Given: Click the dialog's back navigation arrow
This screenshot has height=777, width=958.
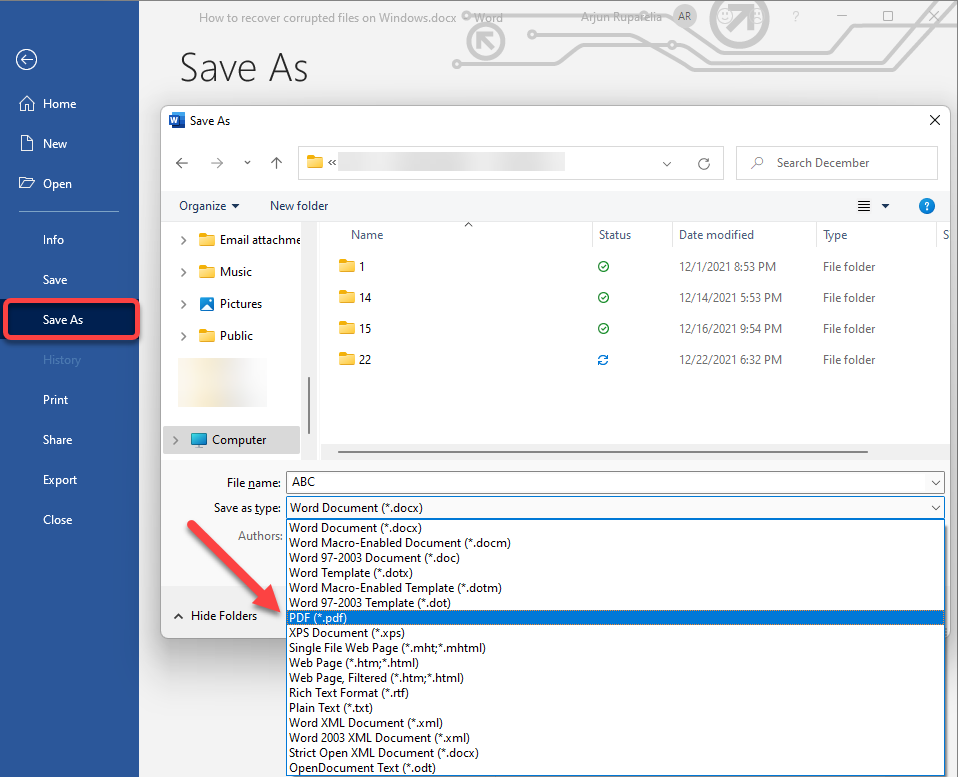Looking at the screenshot, I should point(181,162).
